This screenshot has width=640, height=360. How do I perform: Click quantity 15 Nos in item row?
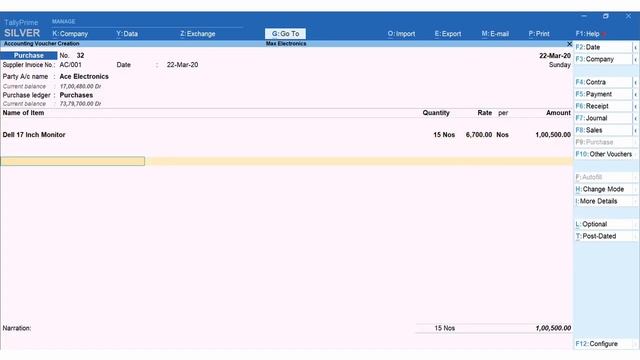tap(444, 135)
